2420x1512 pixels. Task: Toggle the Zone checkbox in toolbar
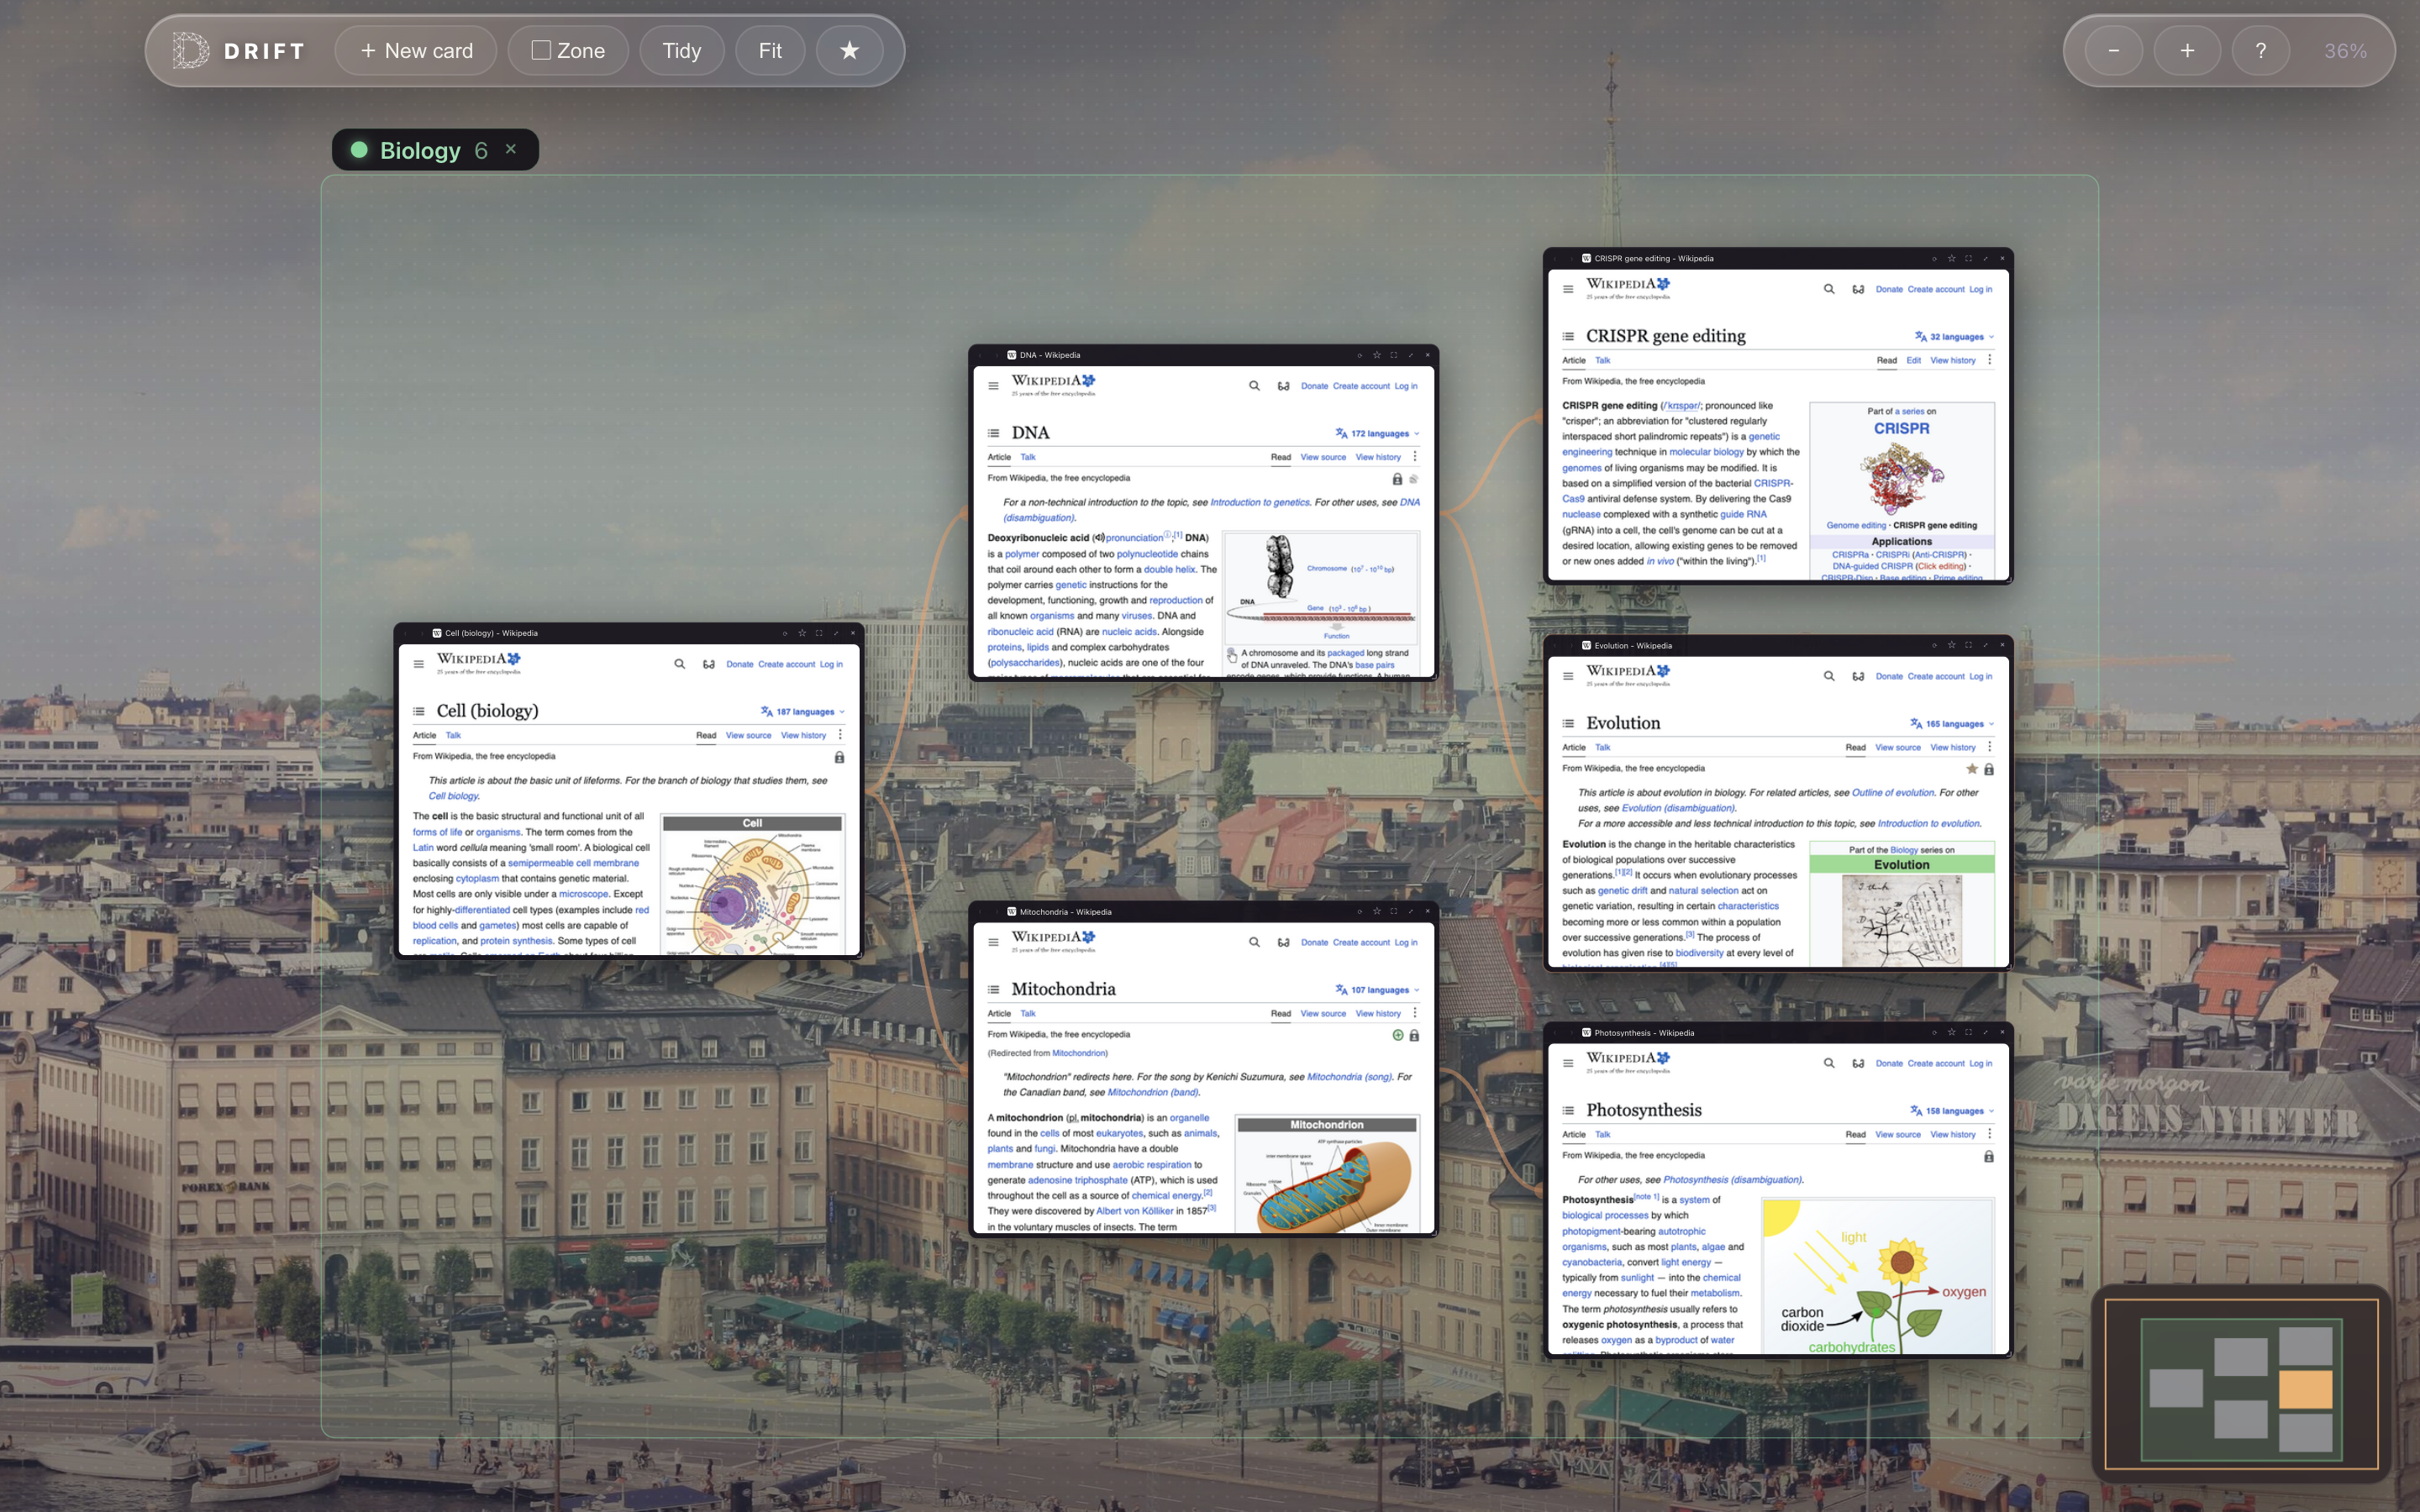[541, 50]
